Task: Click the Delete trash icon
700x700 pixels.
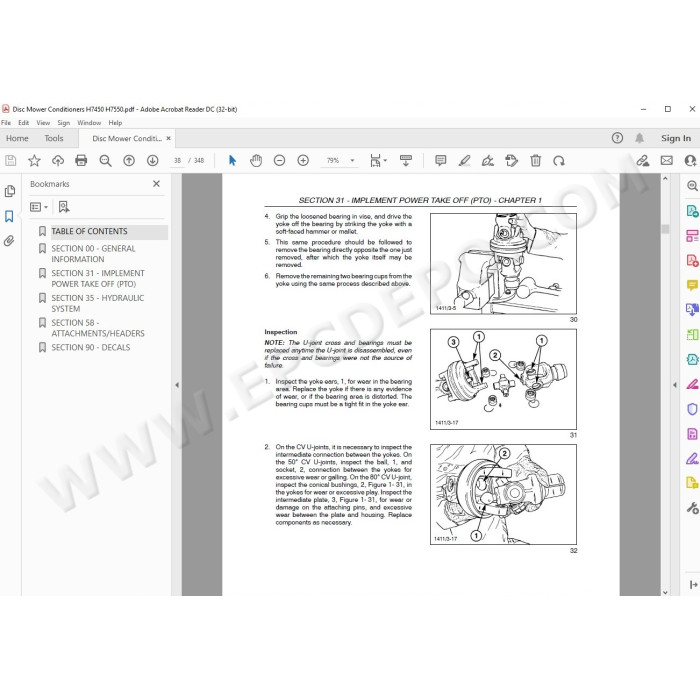Action: tap(536, 161)
